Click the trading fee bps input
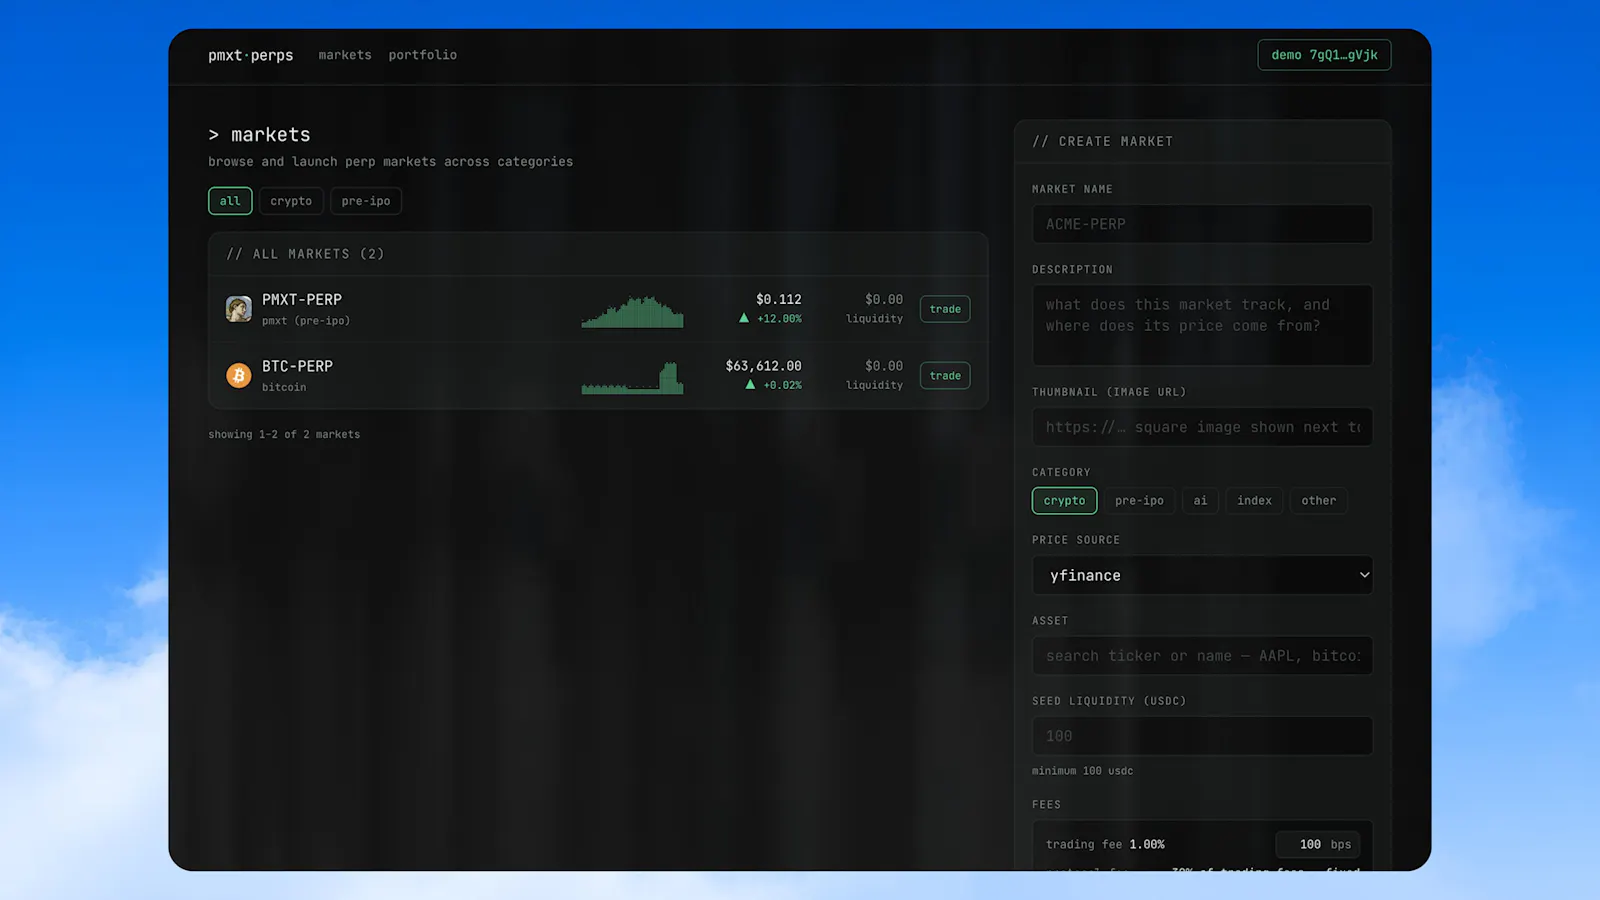This screenshot has width=1600, height=900. [x=1317, y=844]
